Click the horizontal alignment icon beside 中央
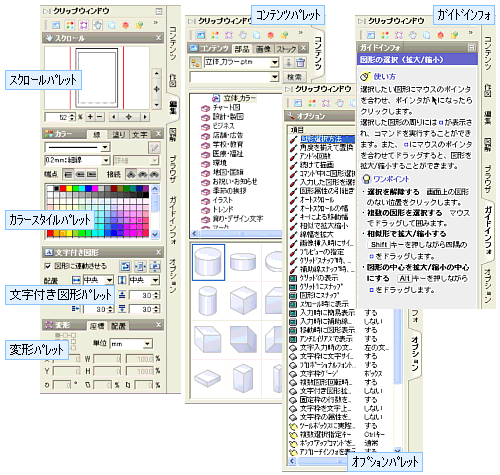This screenshot has width=500, height=475. coord(76,280)
